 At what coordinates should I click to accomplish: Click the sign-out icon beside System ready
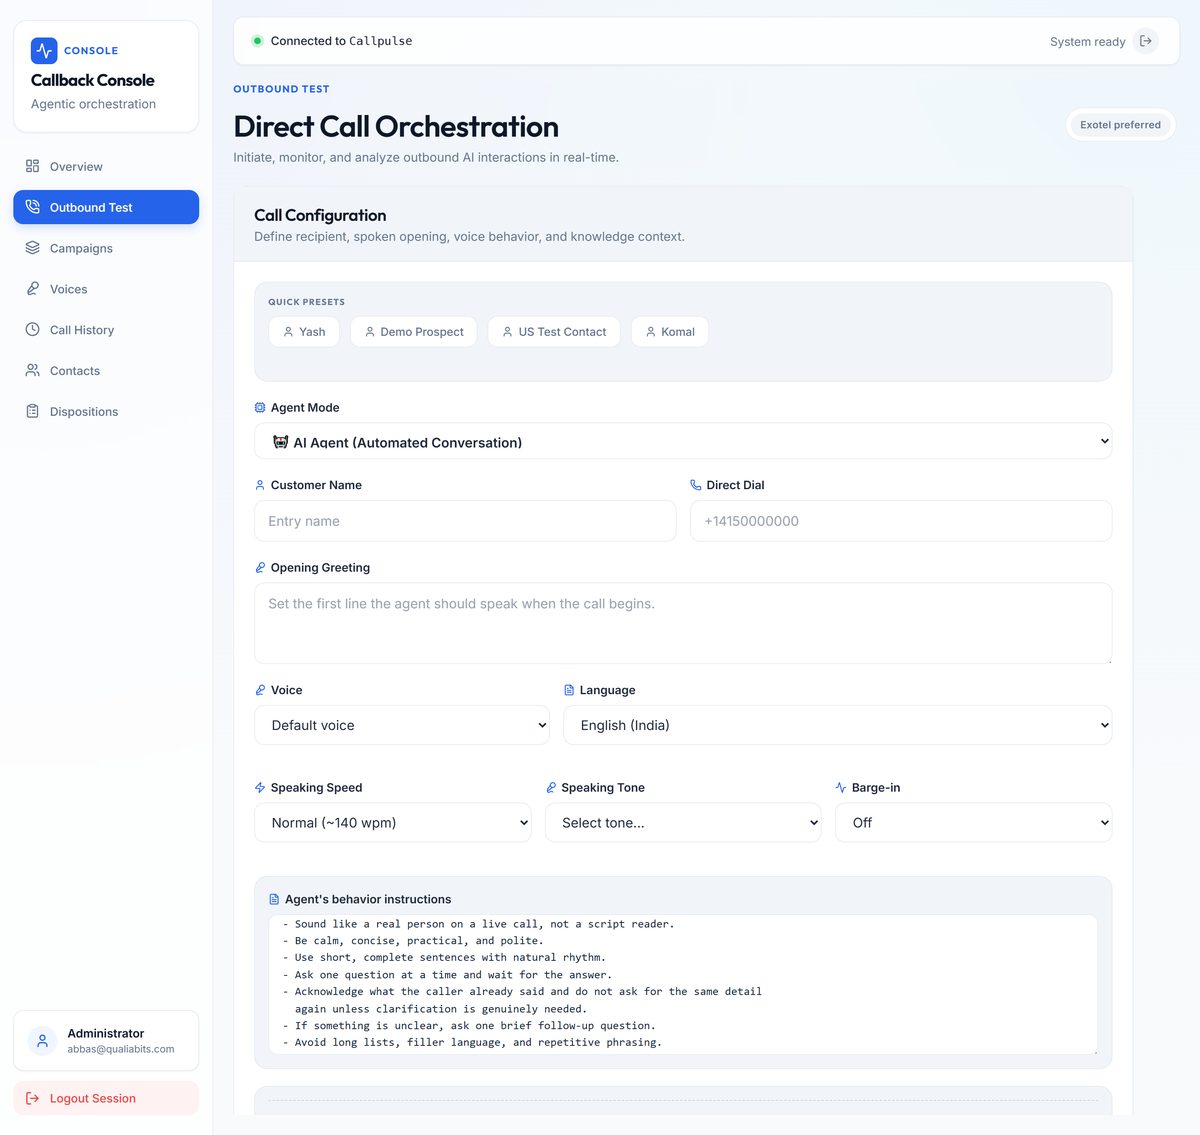tap(1146, 41)
